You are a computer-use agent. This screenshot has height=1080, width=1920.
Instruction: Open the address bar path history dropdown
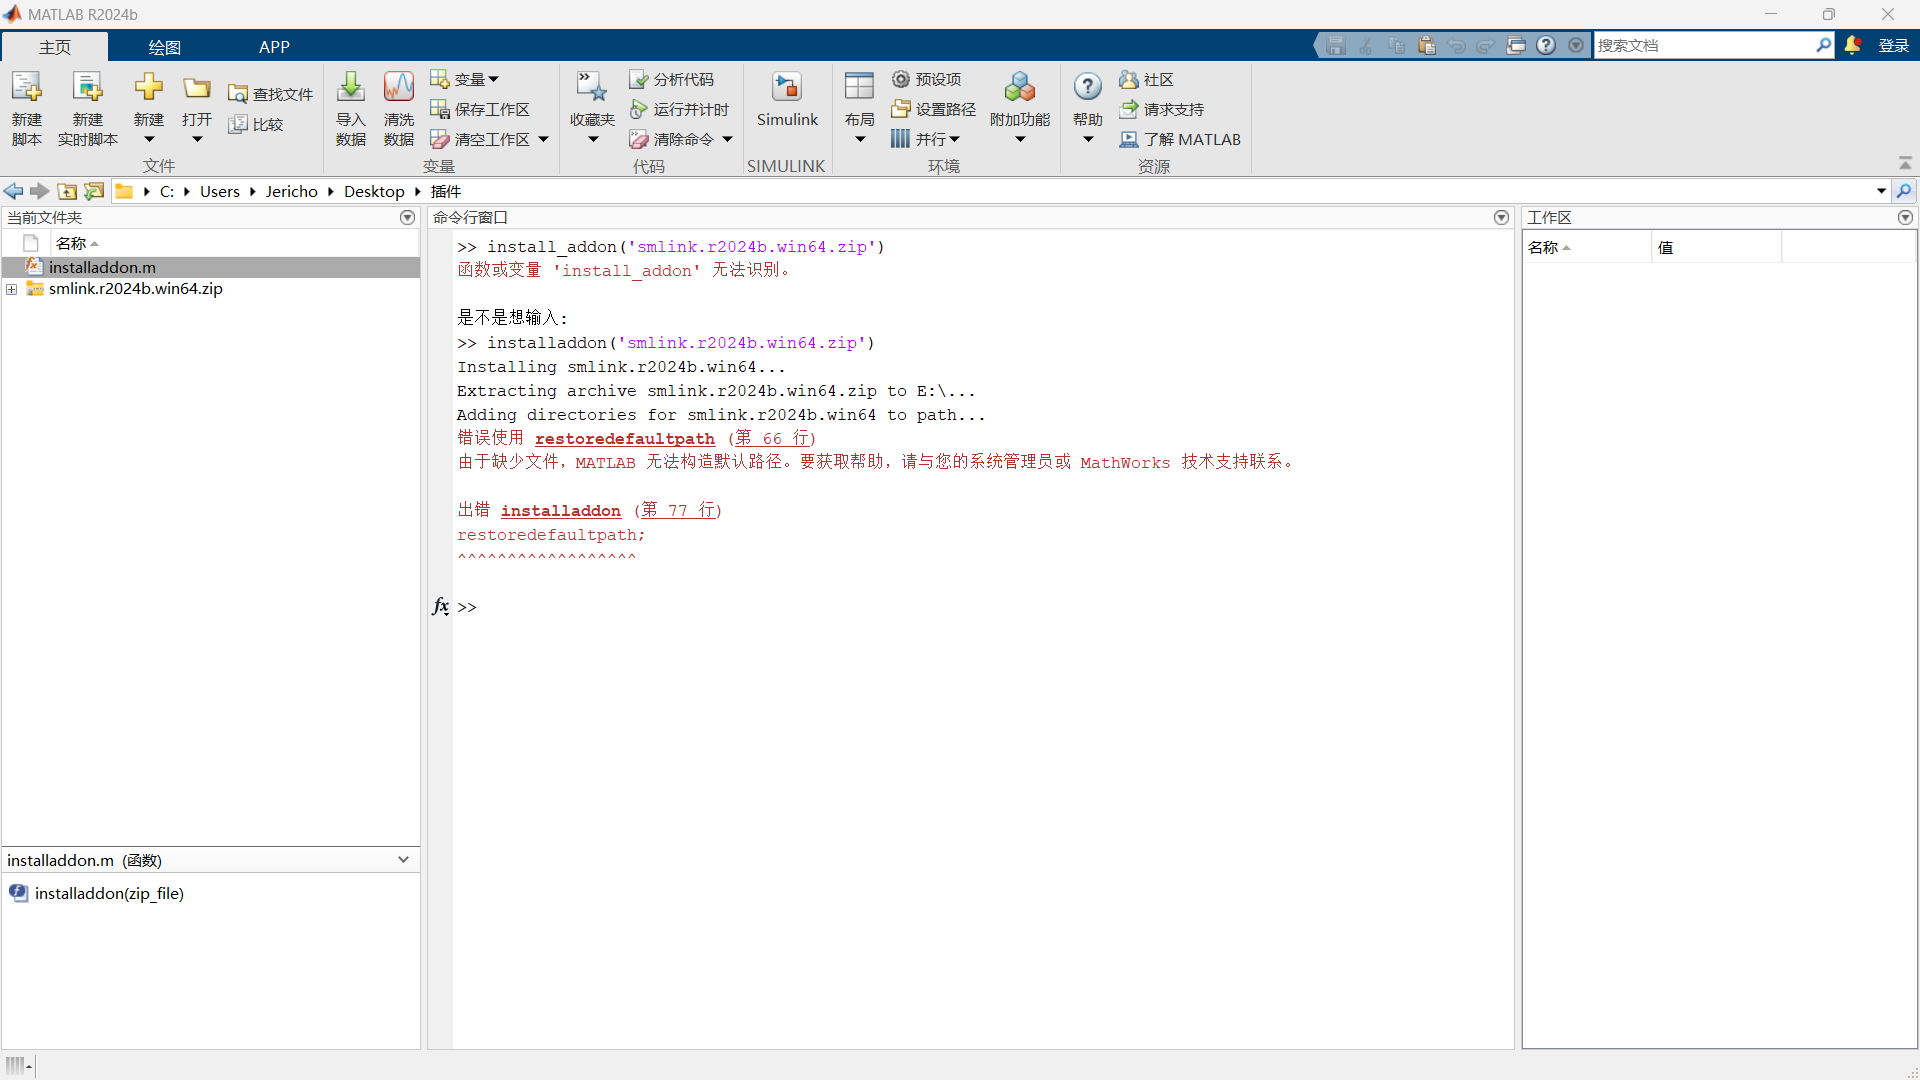[1881, 191]
